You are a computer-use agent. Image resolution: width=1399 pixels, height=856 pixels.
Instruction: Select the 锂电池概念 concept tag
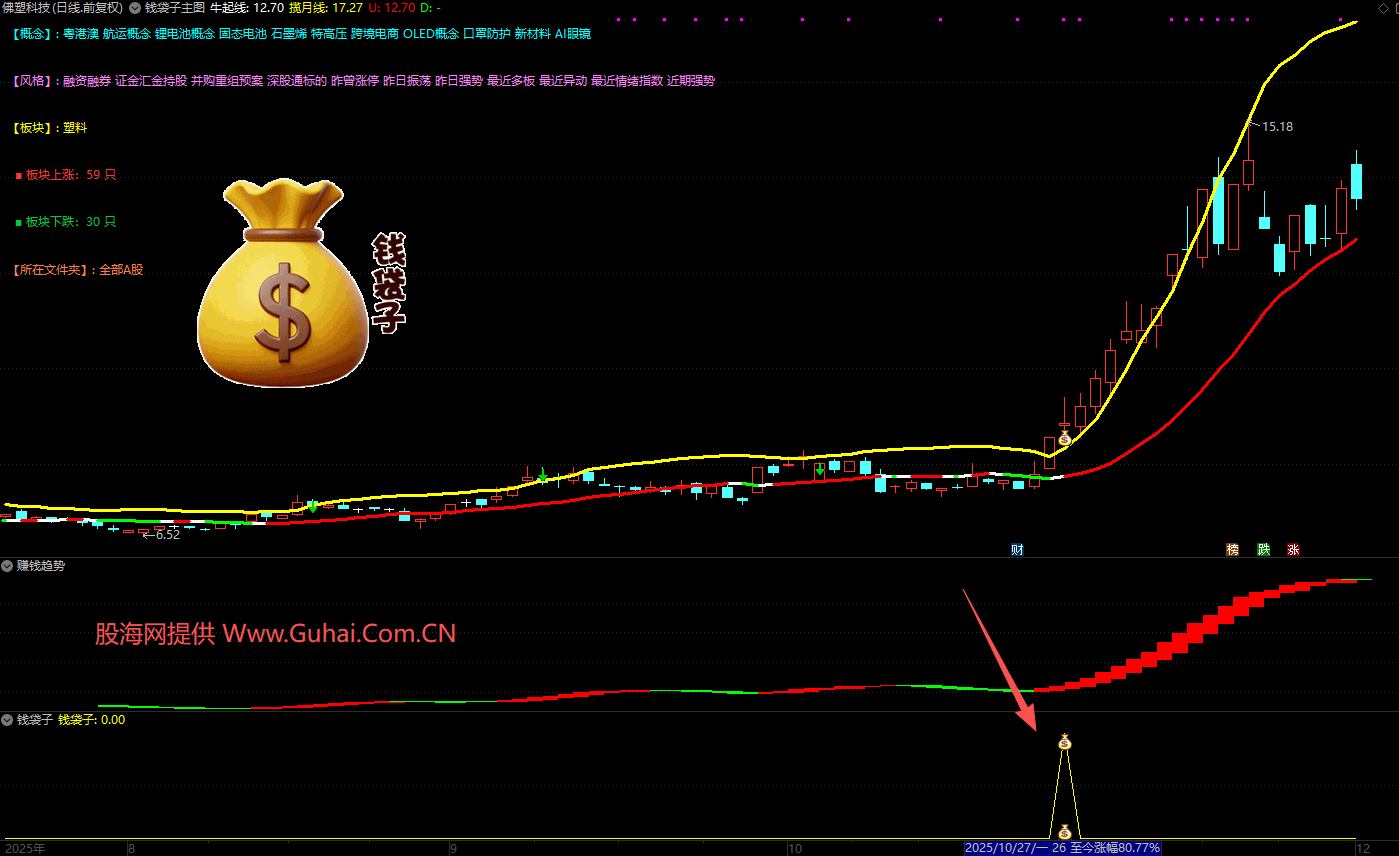coord(184,34)
